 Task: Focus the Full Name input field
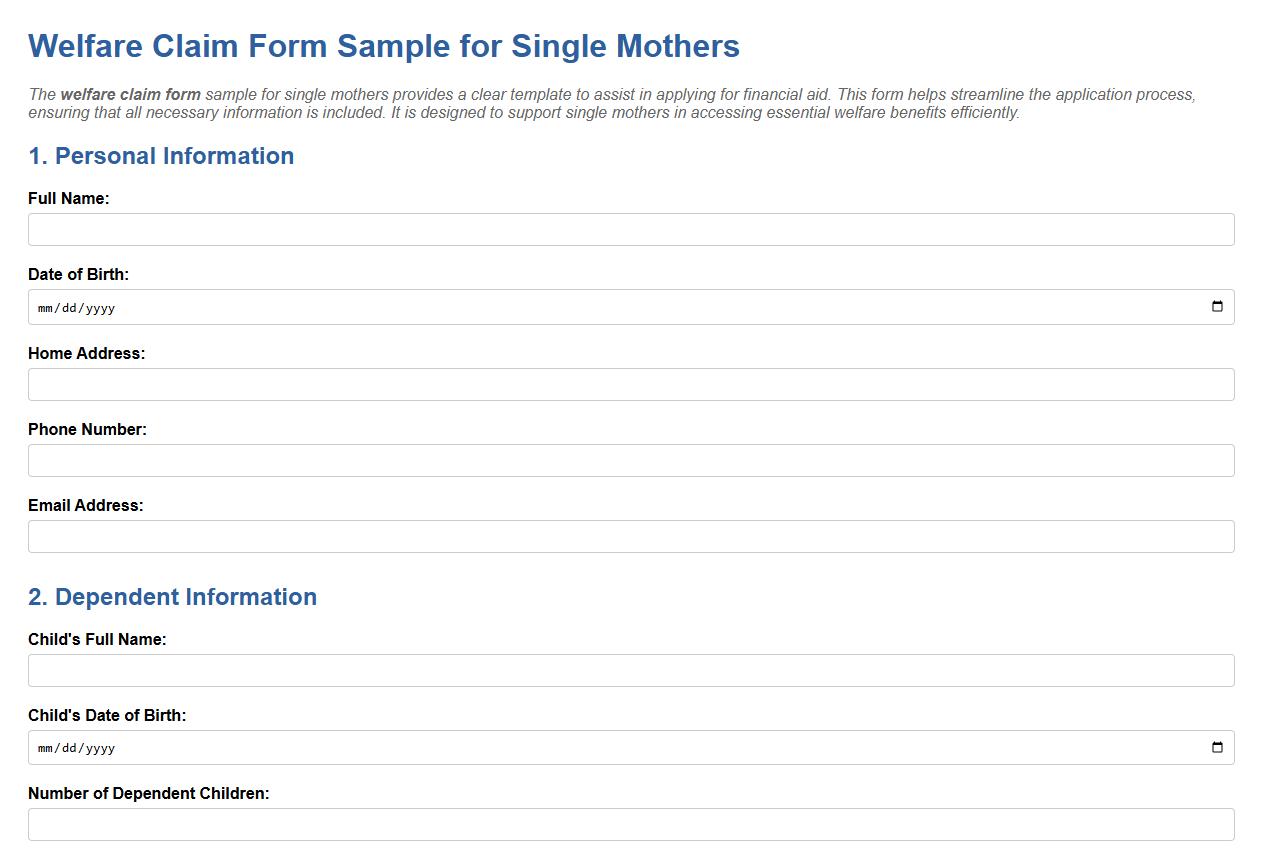630,229
